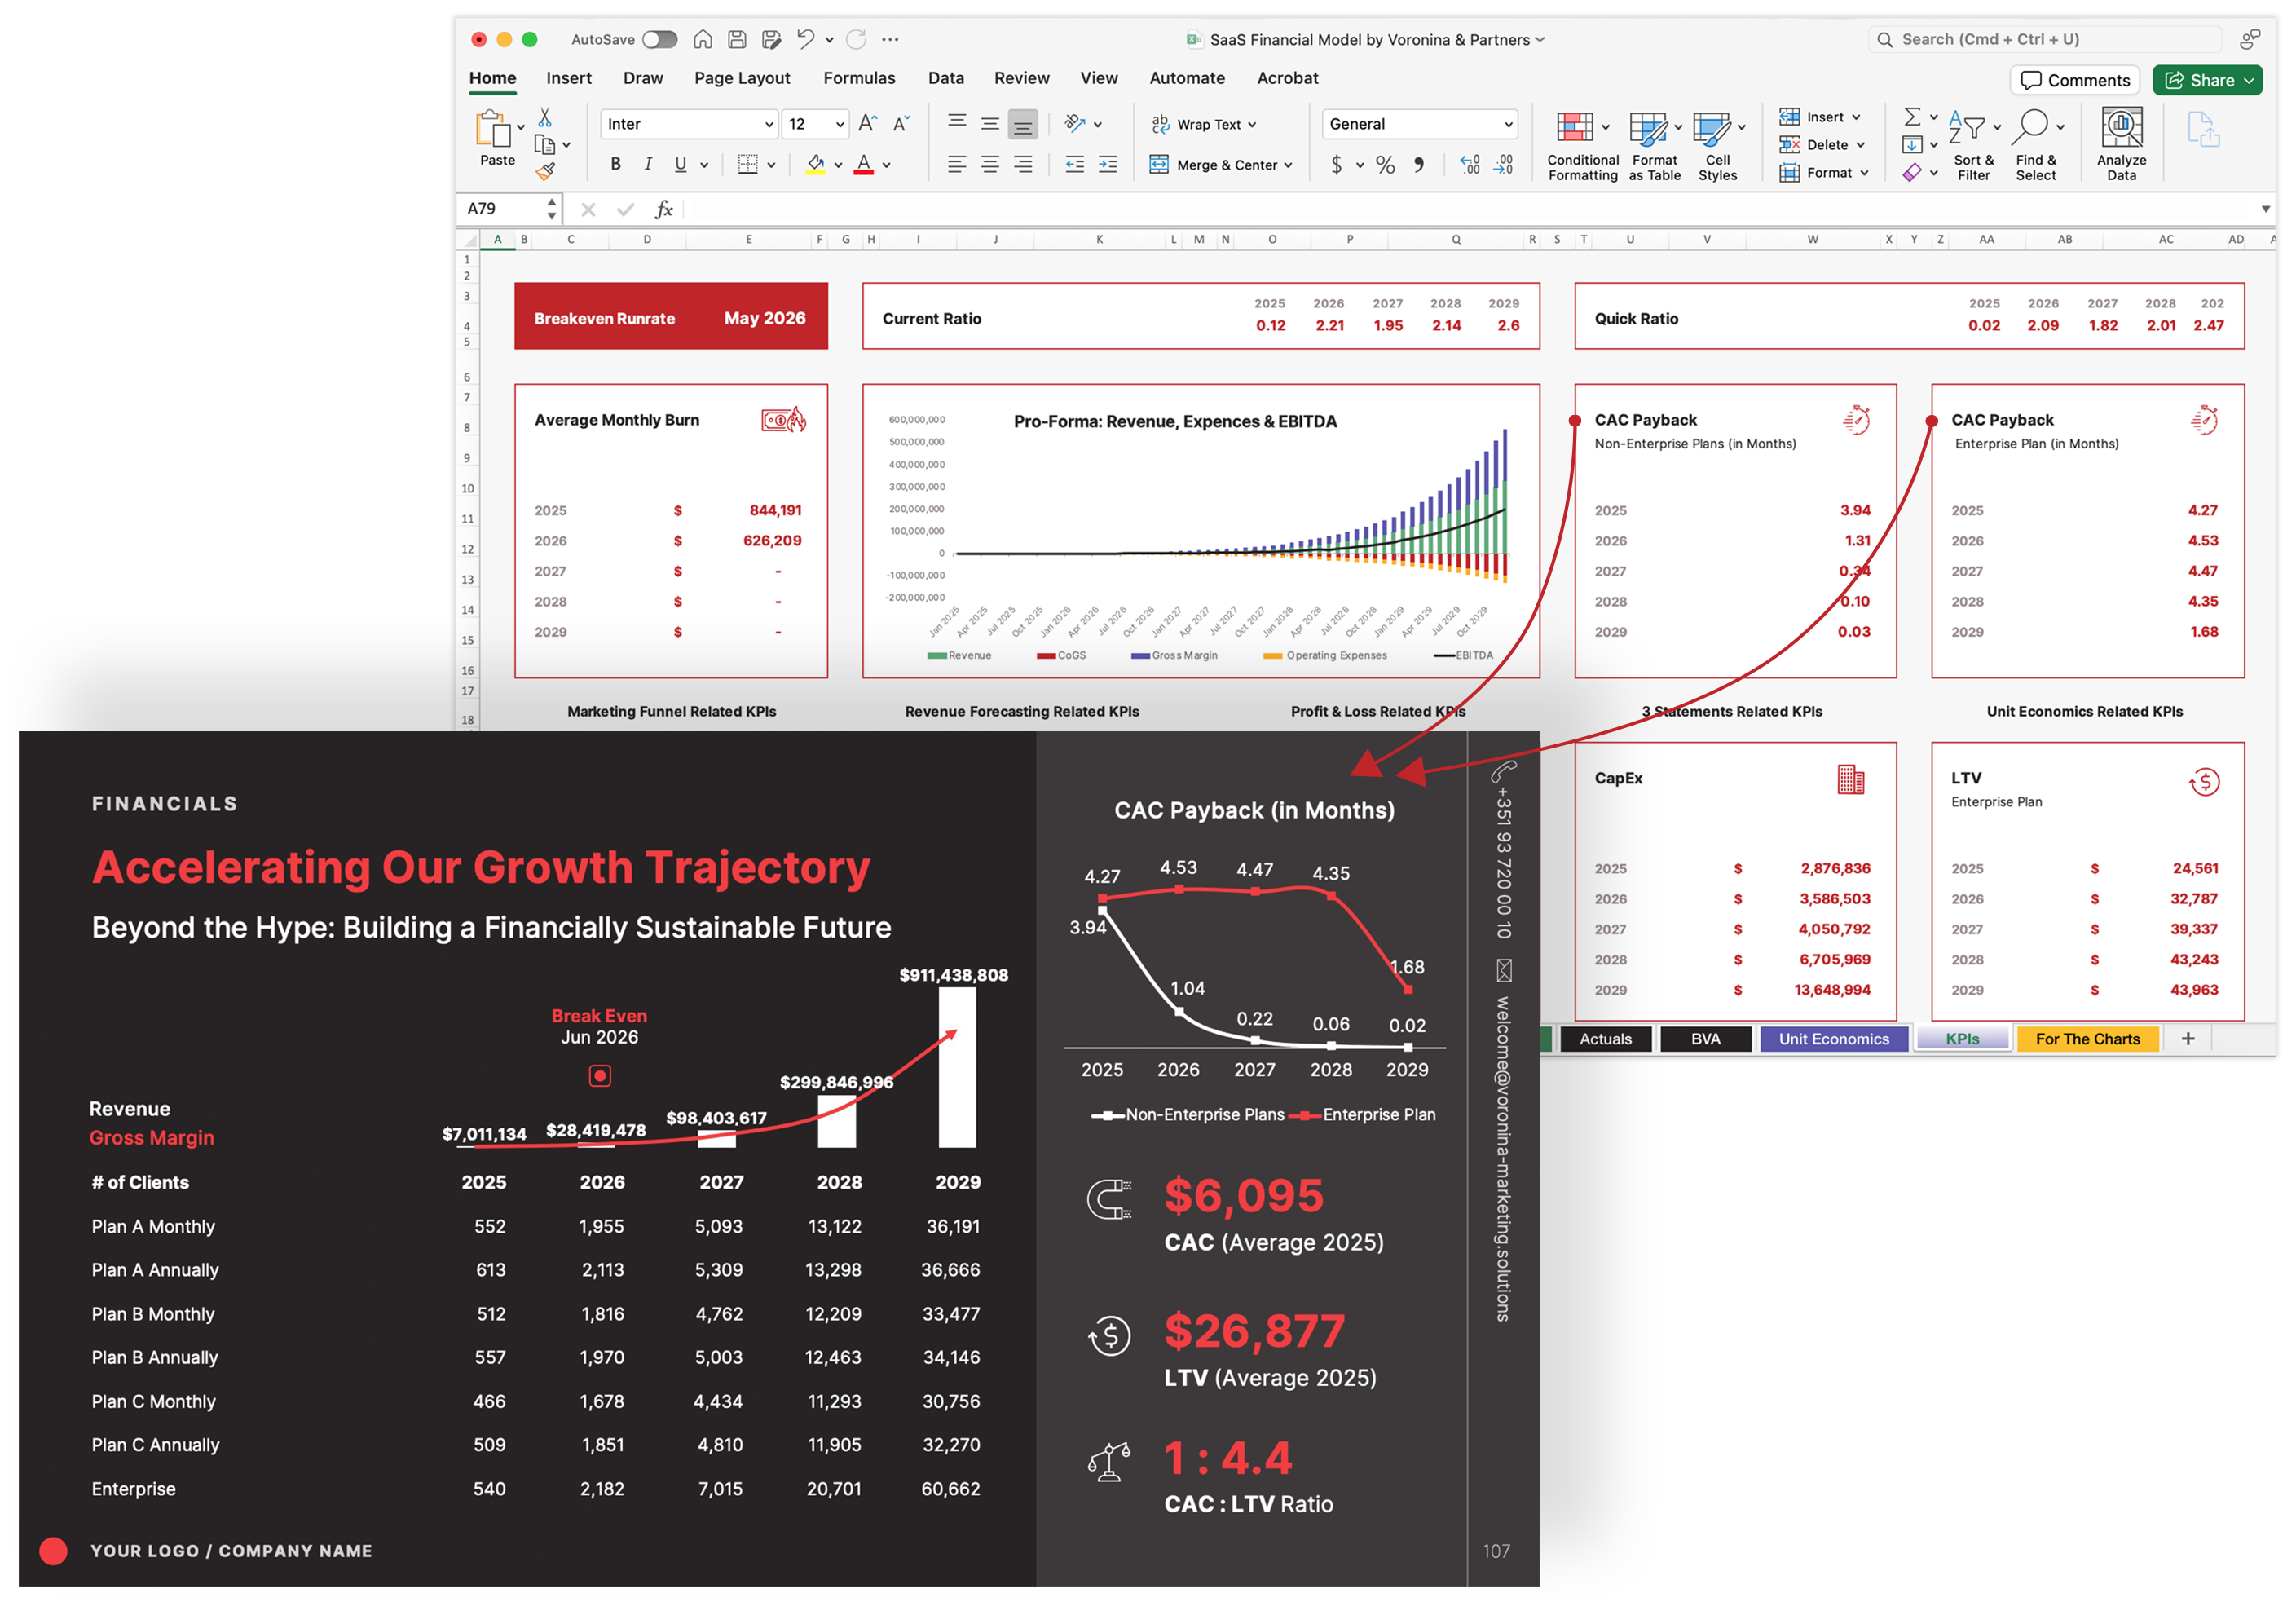Toggle the AutoSave switch
The image size is (2296, 1602).
tap(659, 39)
